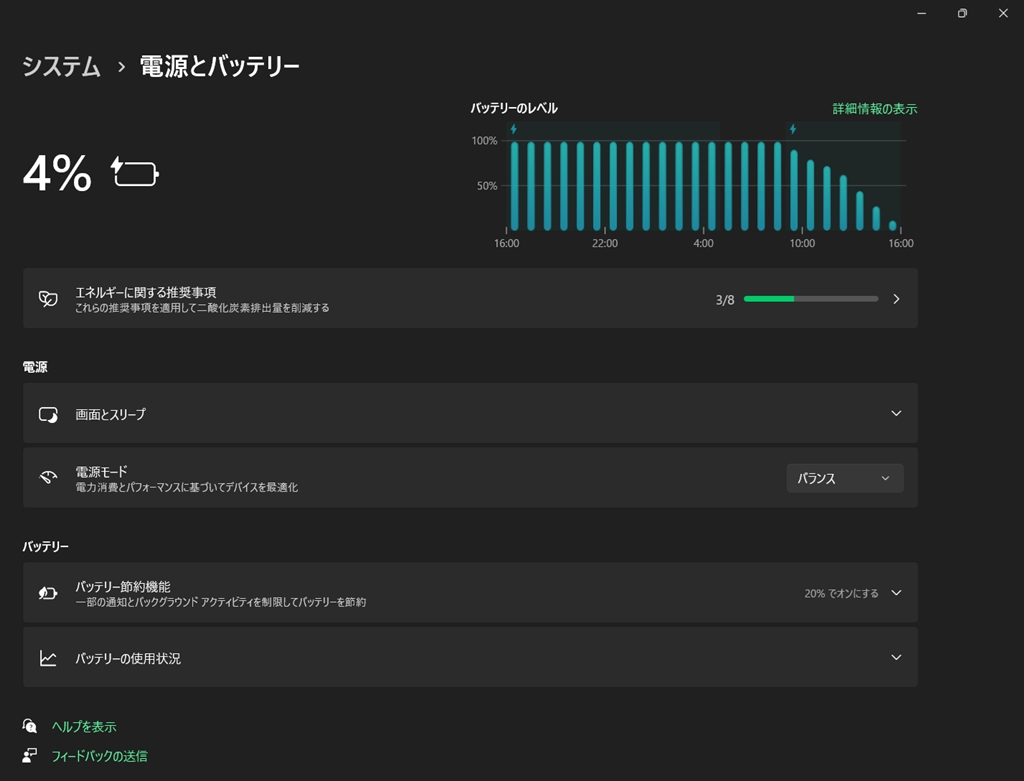The height and width of the screenshot is (781, 1024).
Task: Click the バッテリーの使用状況 row label
Action: point(127,658)
